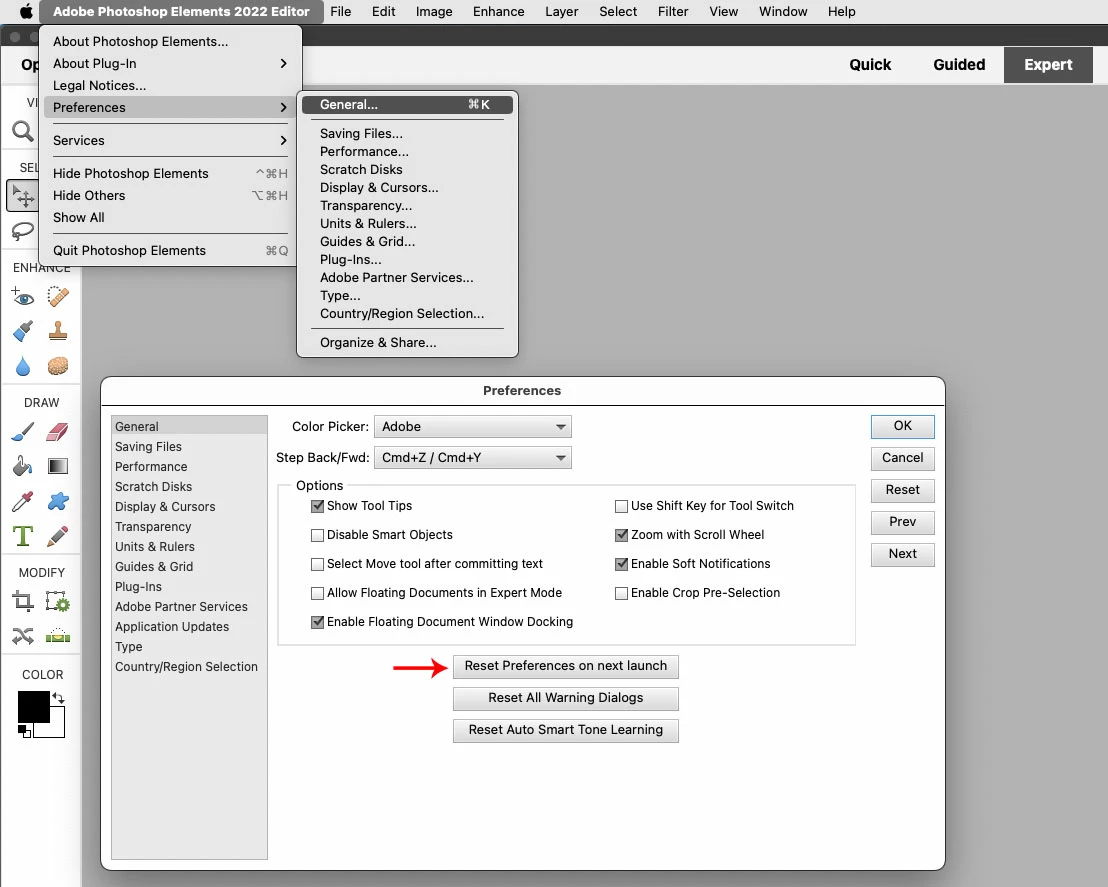This screenshot has height=887, width=1108.
Task: Choose General... in Preferences submenu
Action: [407, 105]
